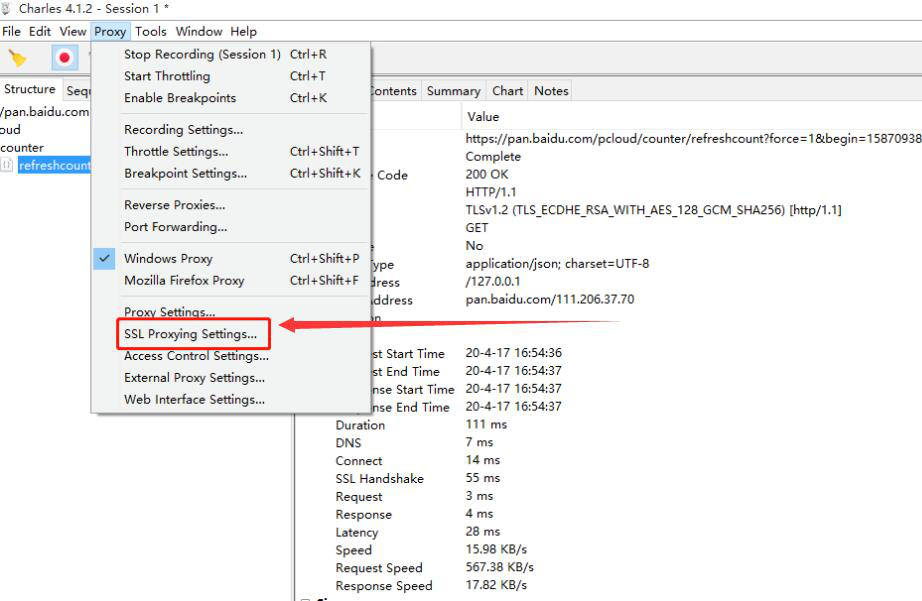Open Breakpoint Settings... from the menu
The width and height of the screenshot is (922, 601).
pyautogui.click(x=230, y=173)
